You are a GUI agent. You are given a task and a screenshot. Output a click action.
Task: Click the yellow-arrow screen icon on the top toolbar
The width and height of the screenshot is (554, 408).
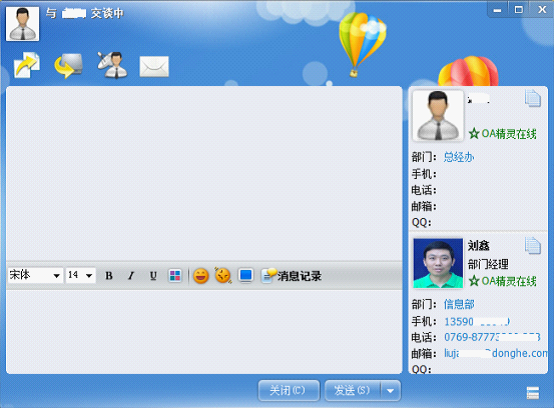[69, 65]
